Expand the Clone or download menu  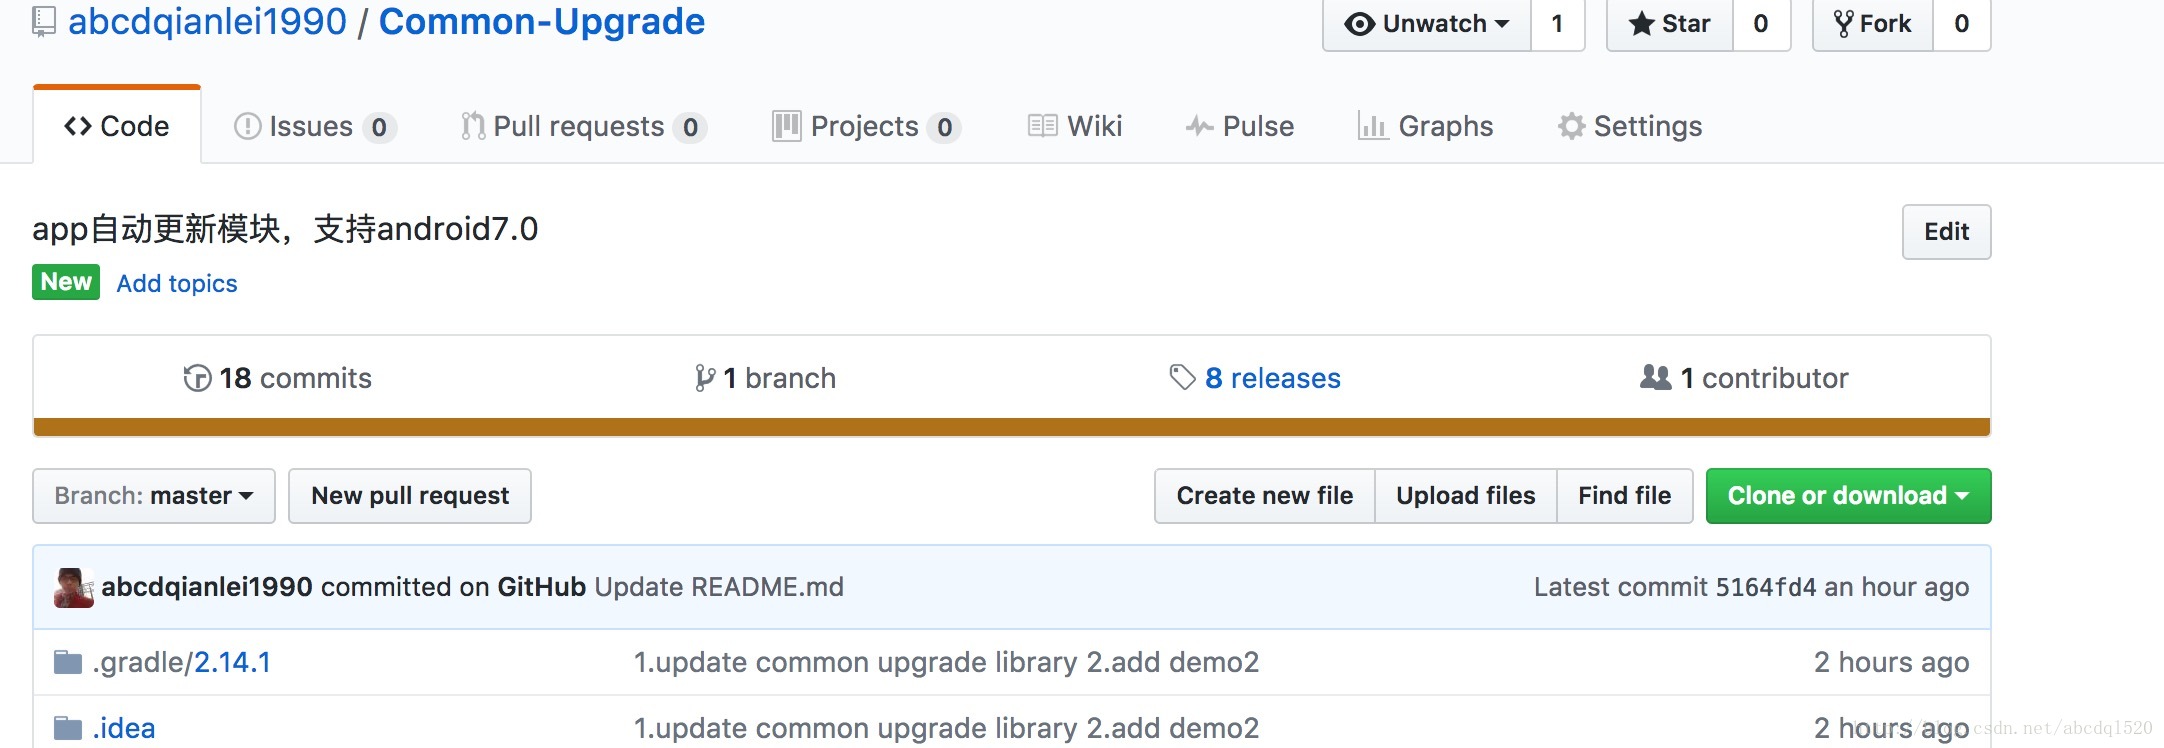tap(1848, 496)
